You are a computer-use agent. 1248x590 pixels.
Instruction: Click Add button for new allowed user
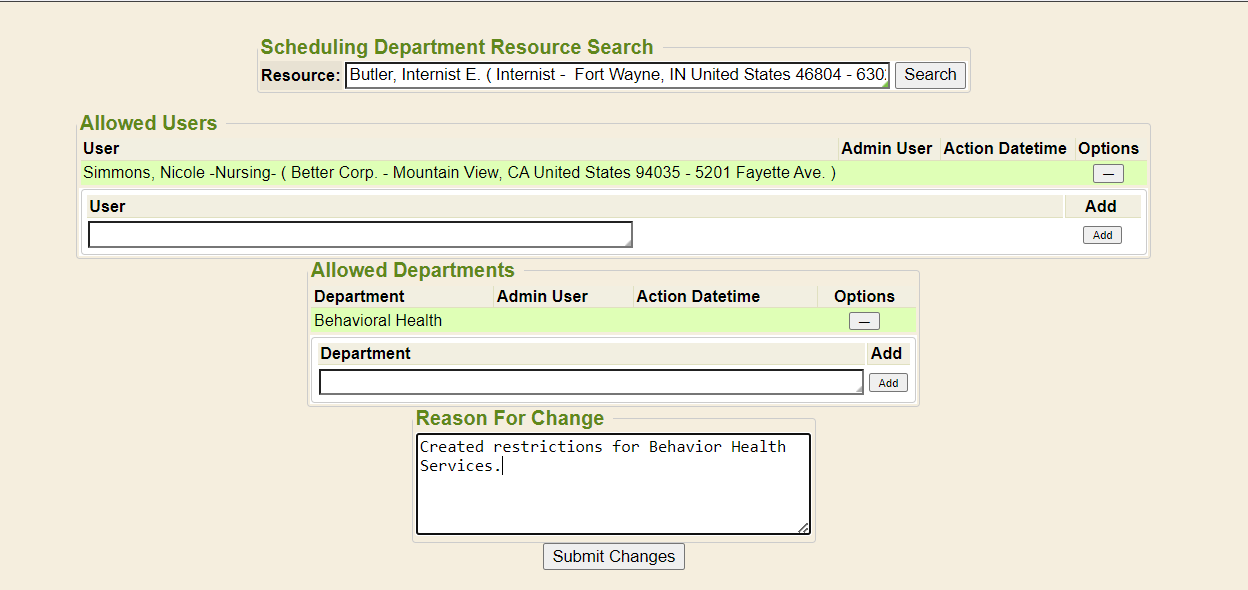point(1102,235)
